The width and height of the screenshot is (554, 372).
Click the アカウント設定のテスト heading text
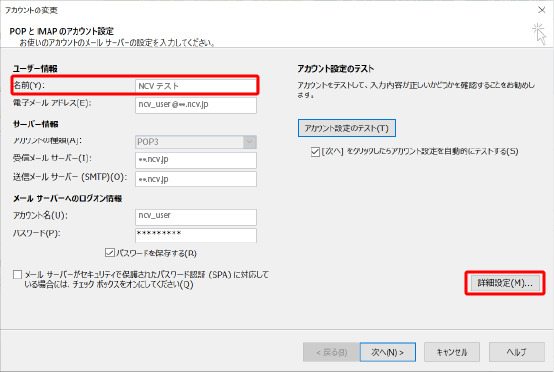click(335, 69)
